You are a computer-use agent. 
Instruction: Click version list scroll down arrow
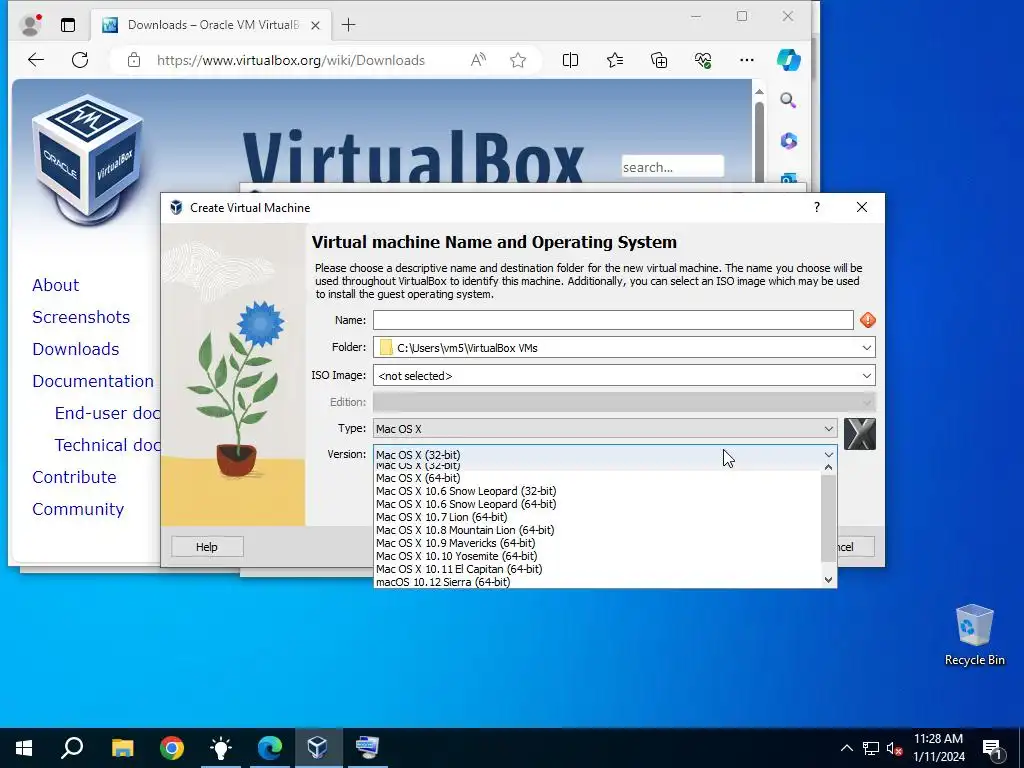coord(828,580)
